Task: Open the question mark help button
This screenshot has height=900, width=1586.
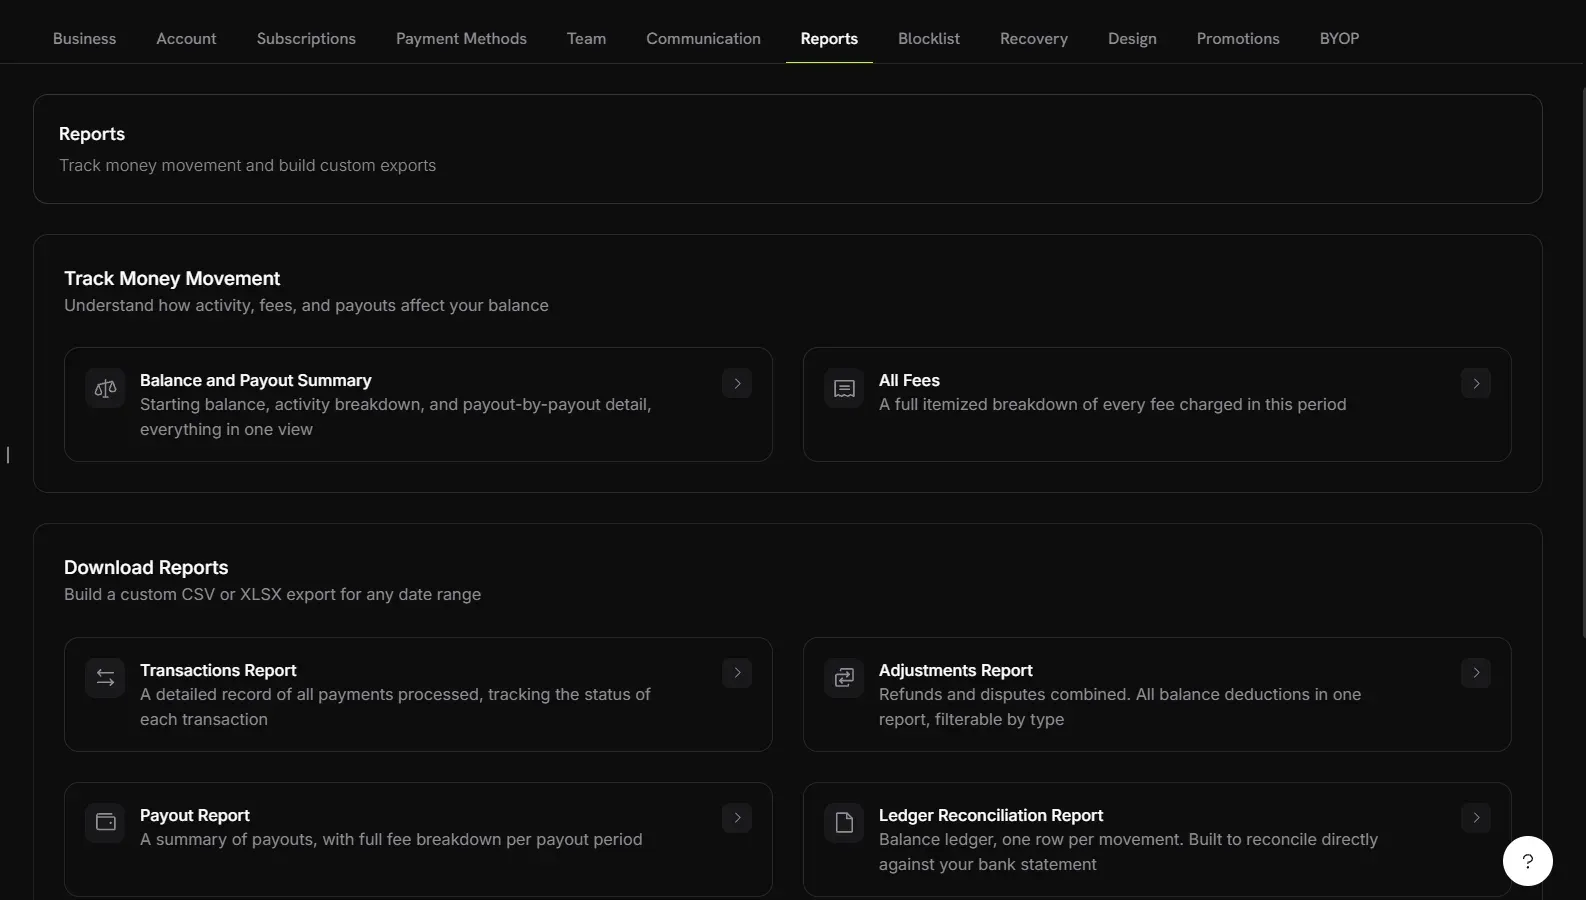Action: pos(1528,861)
